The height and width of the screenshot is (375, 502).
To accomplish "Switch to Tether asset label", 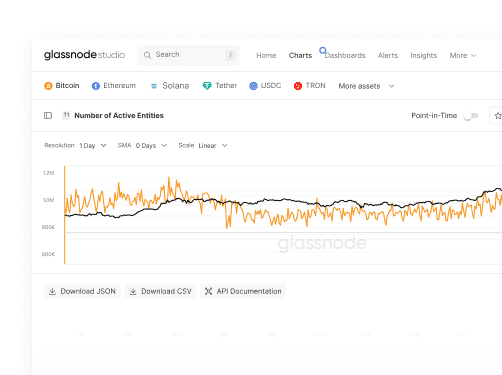I will (226, 86).
